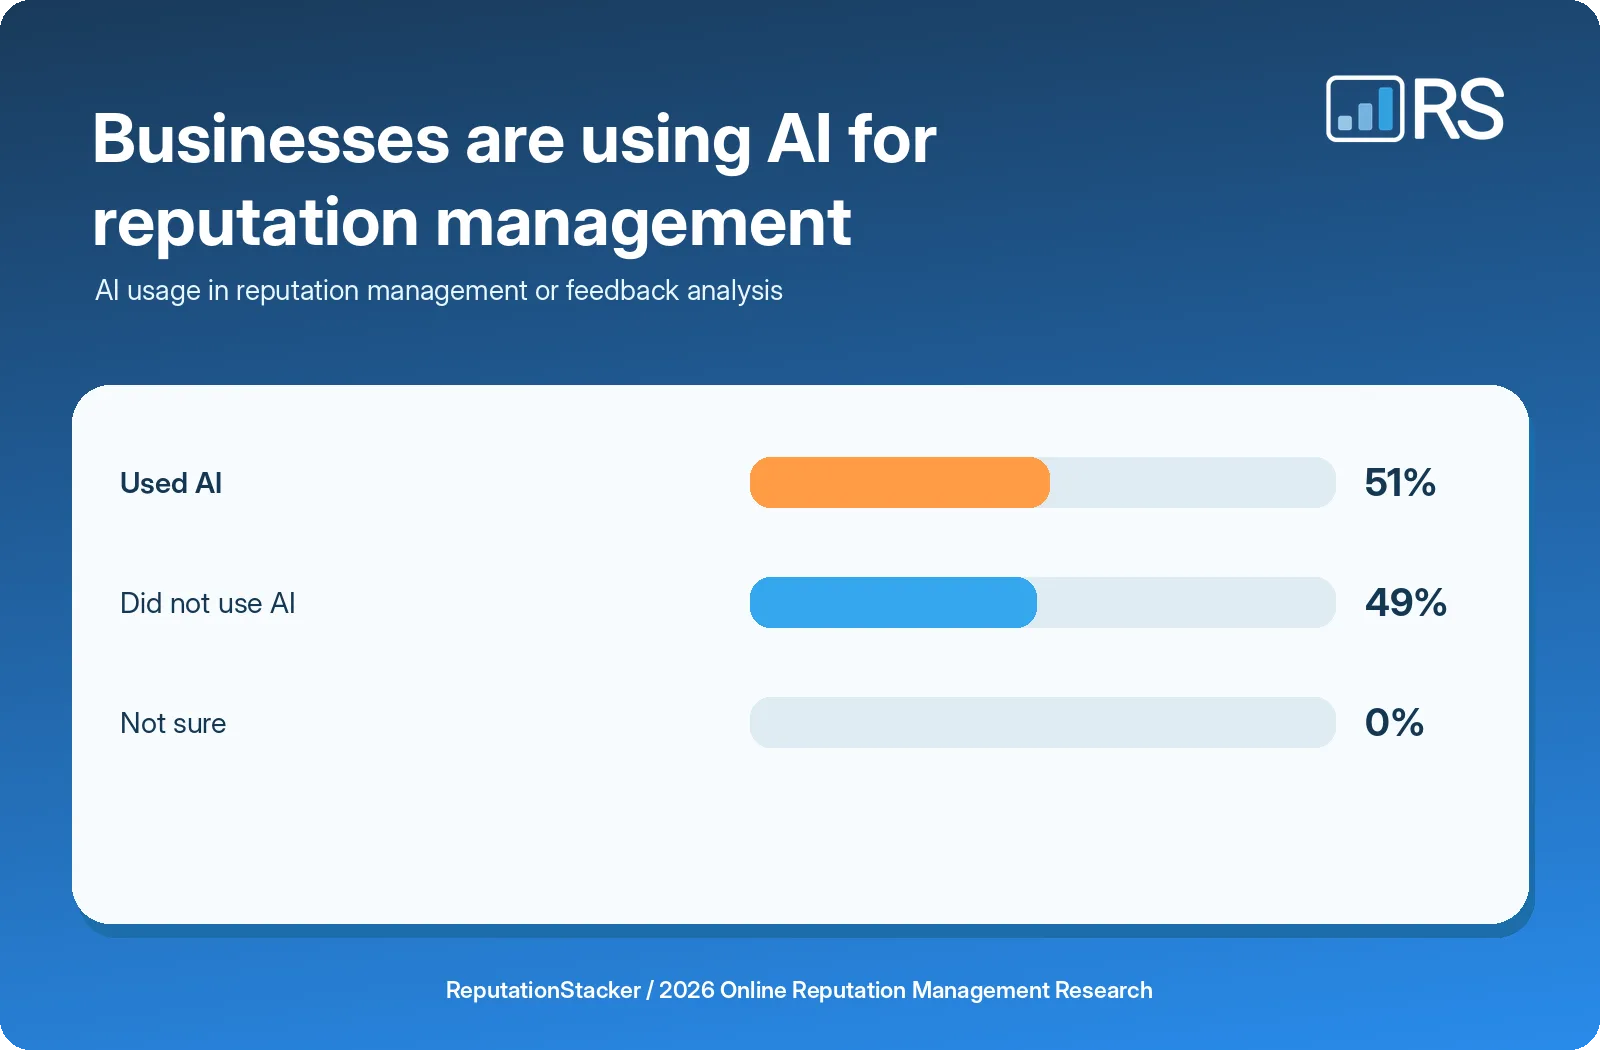Click the RS bar-chart logo icon
The width and height of the screenshot is (1600, 1050).
1365,109
